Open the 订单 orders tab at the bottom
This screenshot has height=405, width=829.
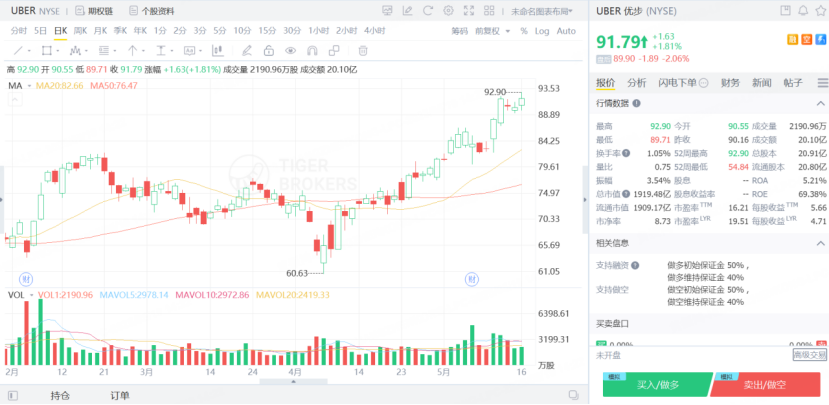(x=120, y=395)
